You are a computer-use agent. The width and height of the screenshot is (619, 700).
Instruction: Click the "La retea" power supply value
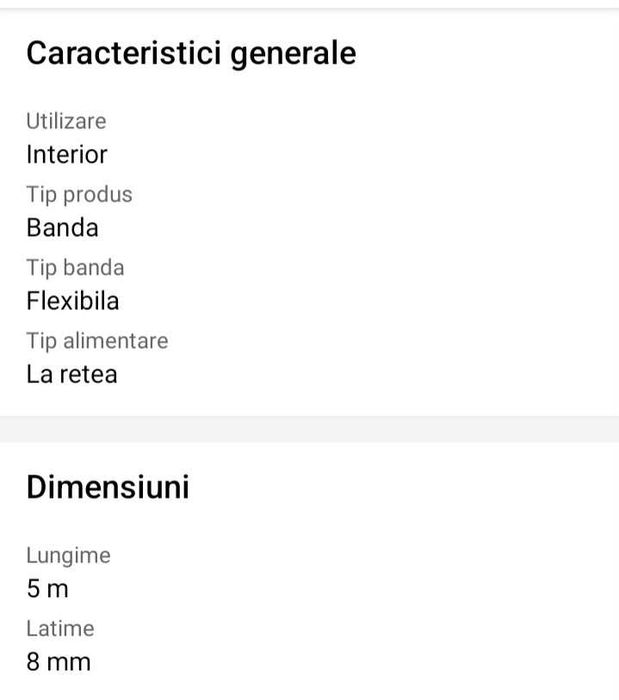click(71, 375)
